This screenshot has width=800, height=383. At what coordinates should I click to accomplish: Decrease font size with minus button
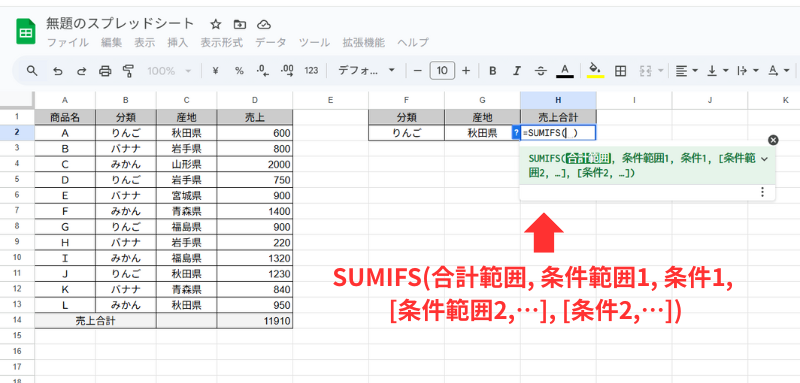(417, 70)
